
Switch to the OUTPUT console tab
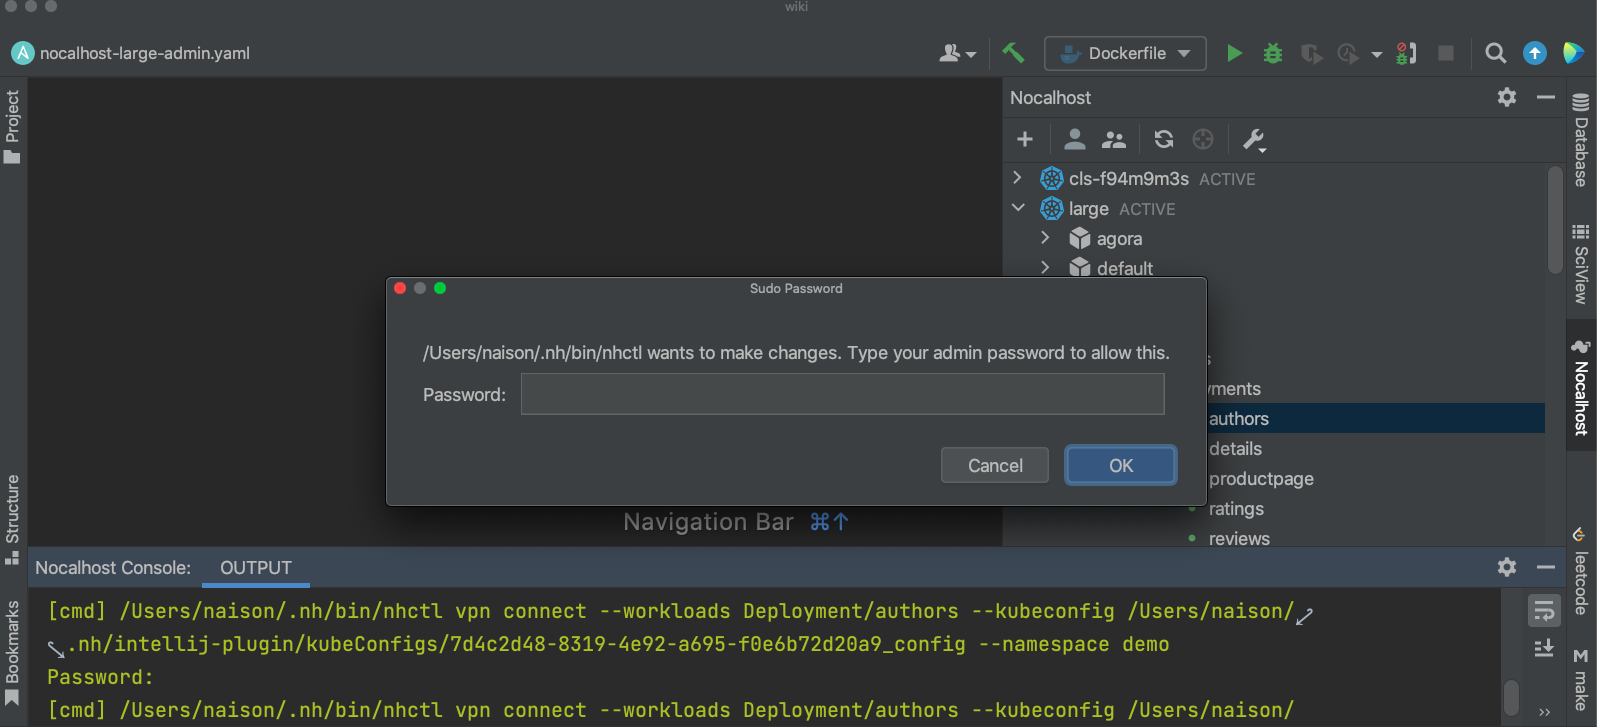pyautogui.click(x=256, y=567)
